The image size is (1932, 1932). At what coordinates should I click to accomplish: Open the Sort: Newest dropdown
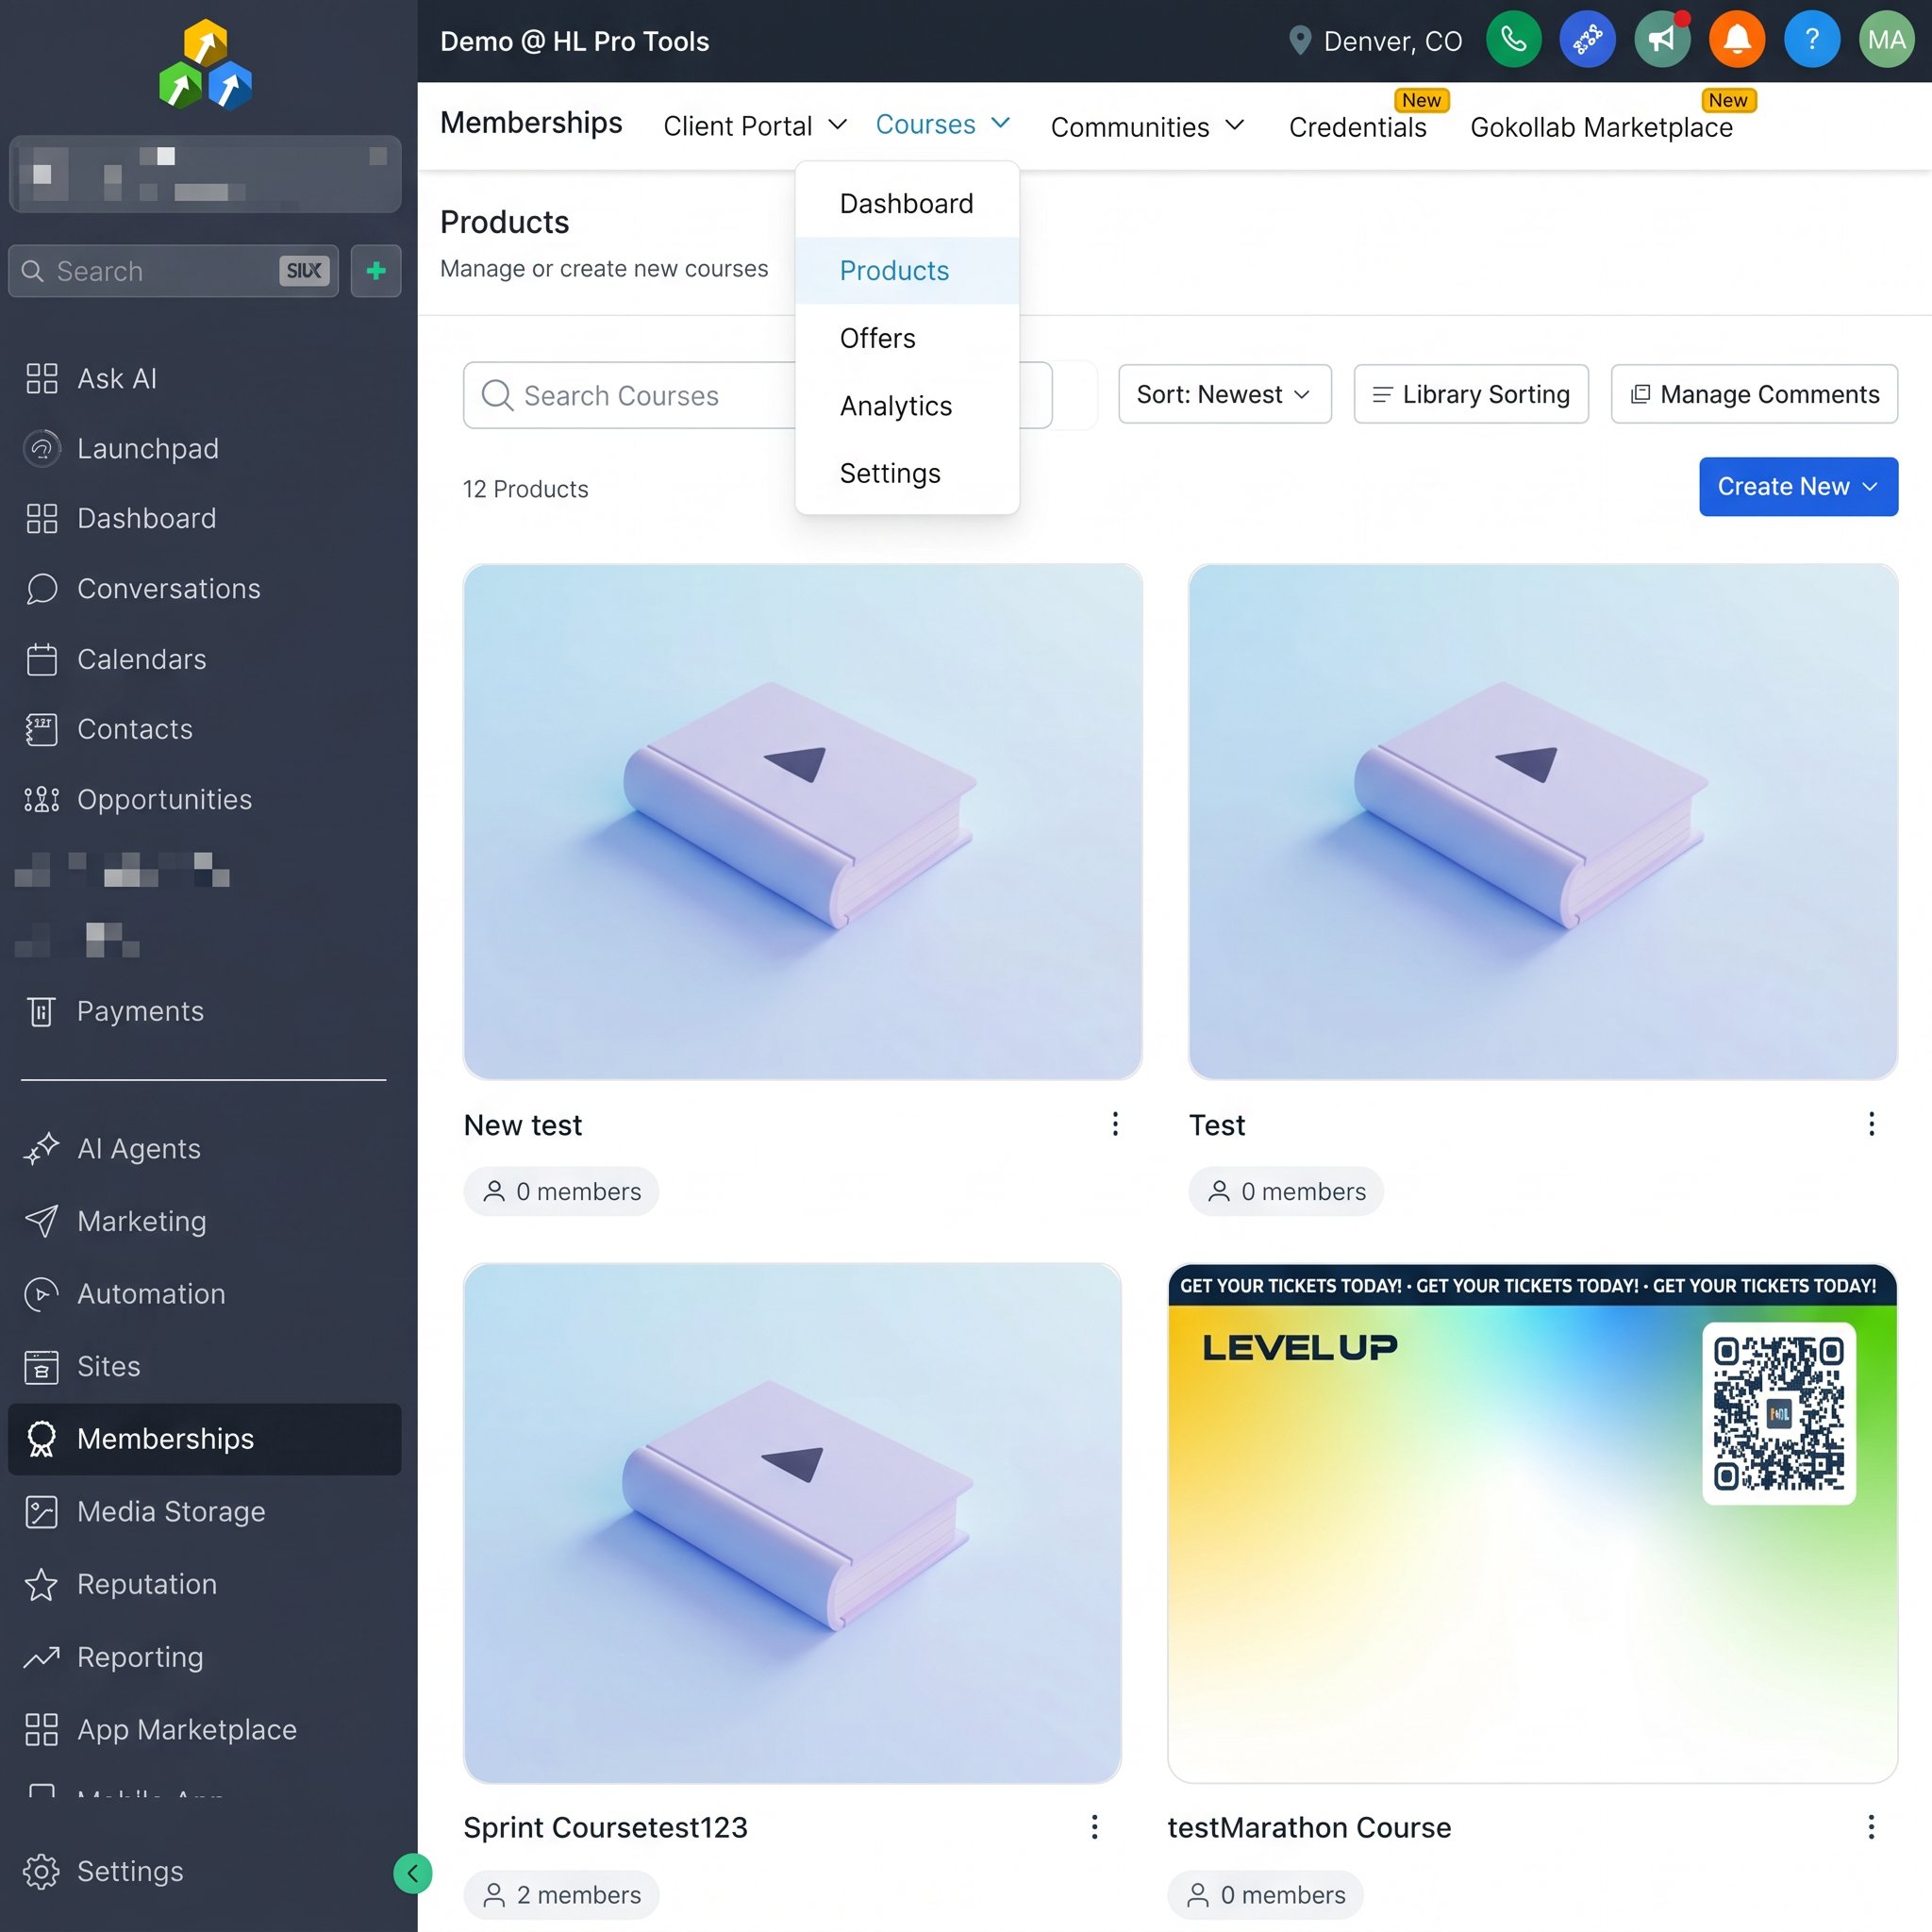click(1224, 394)
